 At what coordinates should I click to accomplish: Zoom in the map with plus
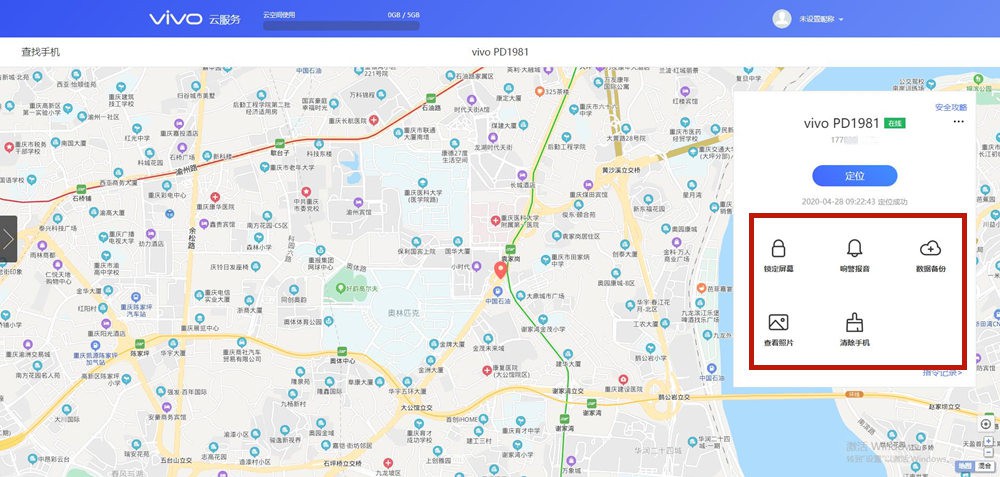click(988, 441)
